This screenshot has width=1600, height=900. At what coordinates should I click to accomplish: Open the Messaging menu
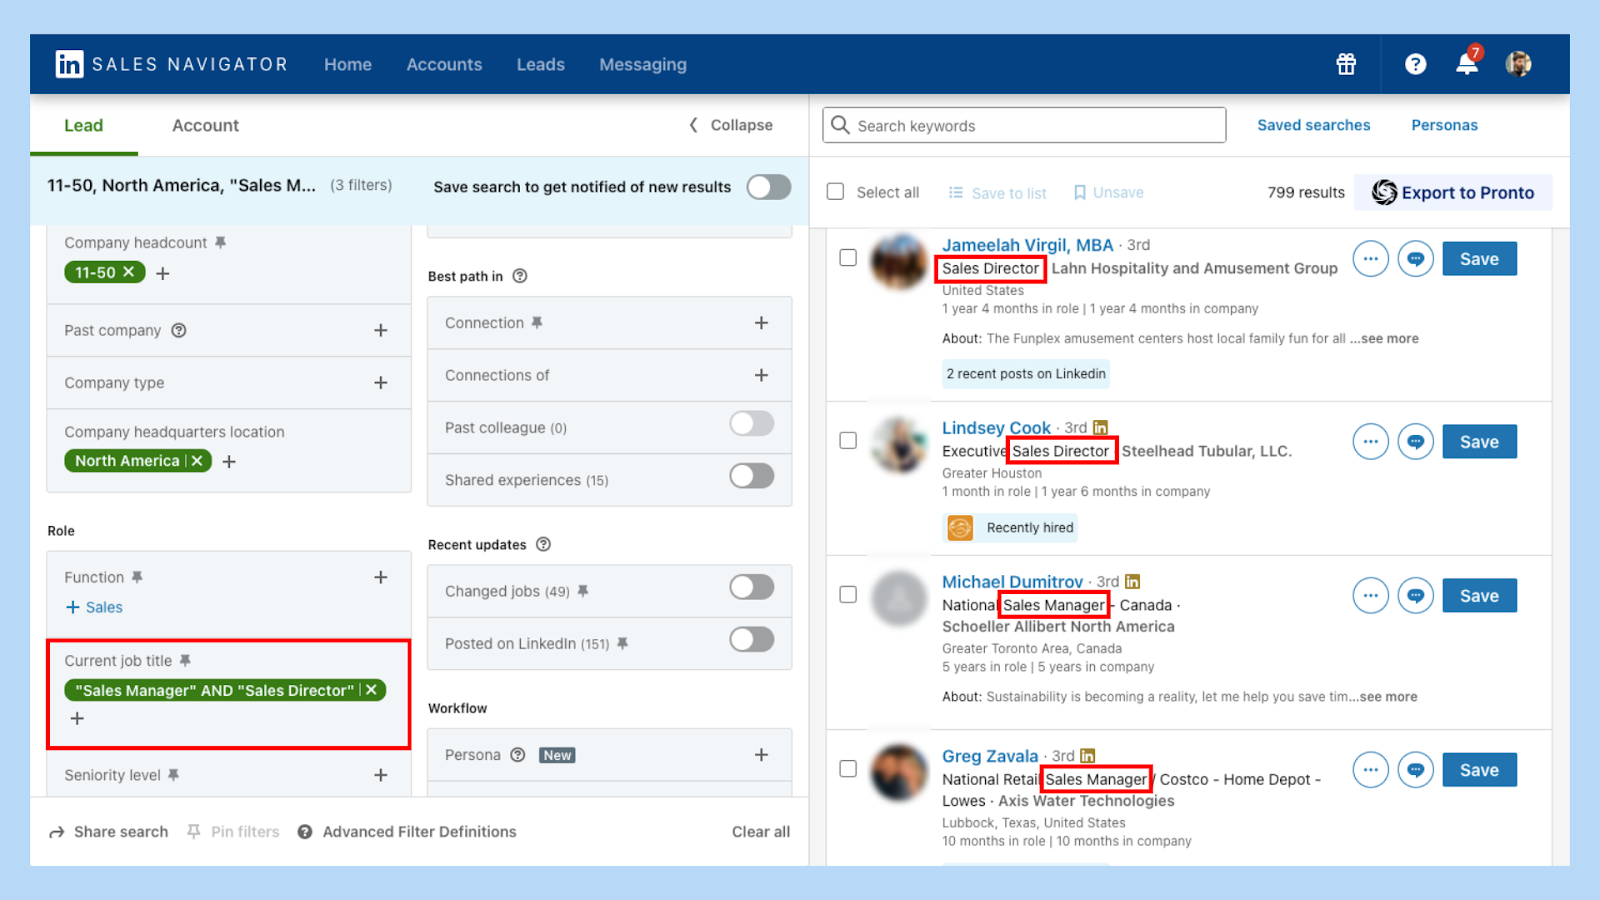643,64
